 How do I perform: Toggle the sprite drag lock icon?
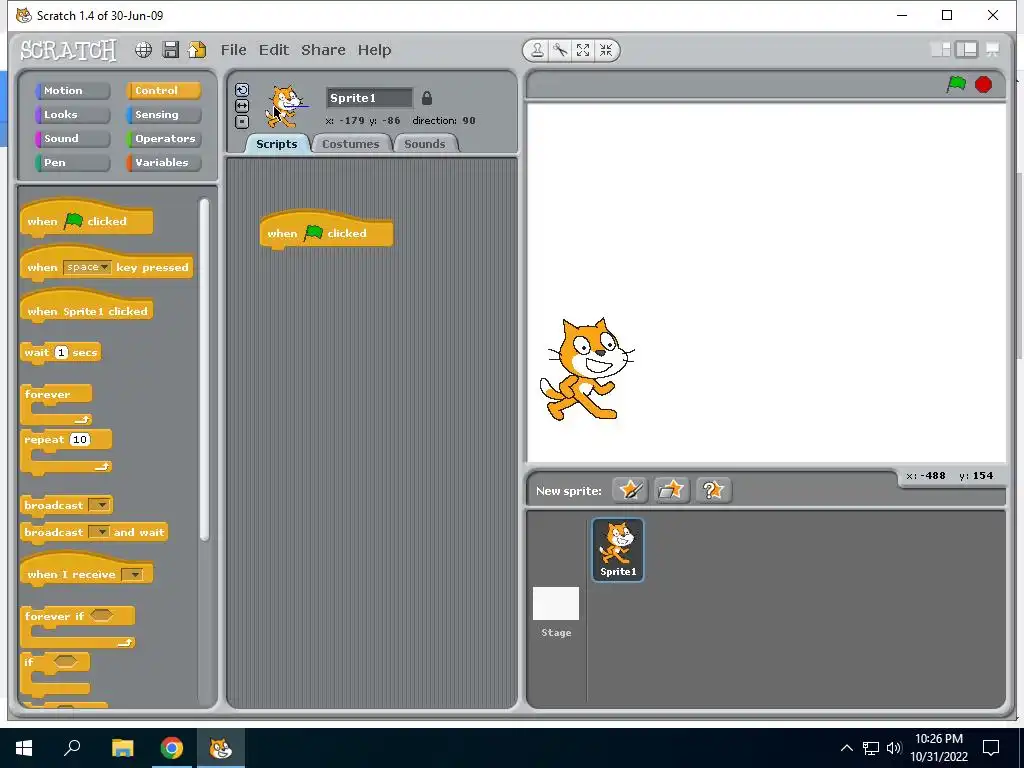tap(427, 98)
